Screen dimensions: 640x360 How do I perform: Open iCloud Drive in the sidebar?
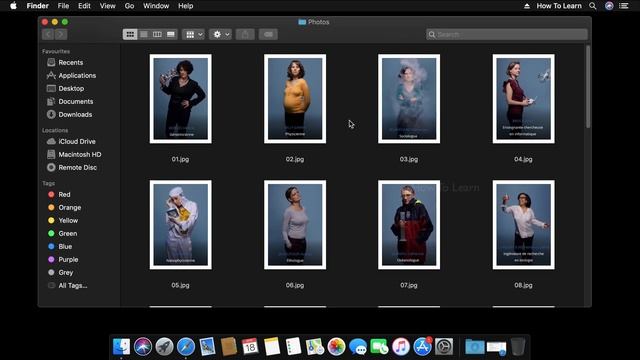(x=70, y=142)
